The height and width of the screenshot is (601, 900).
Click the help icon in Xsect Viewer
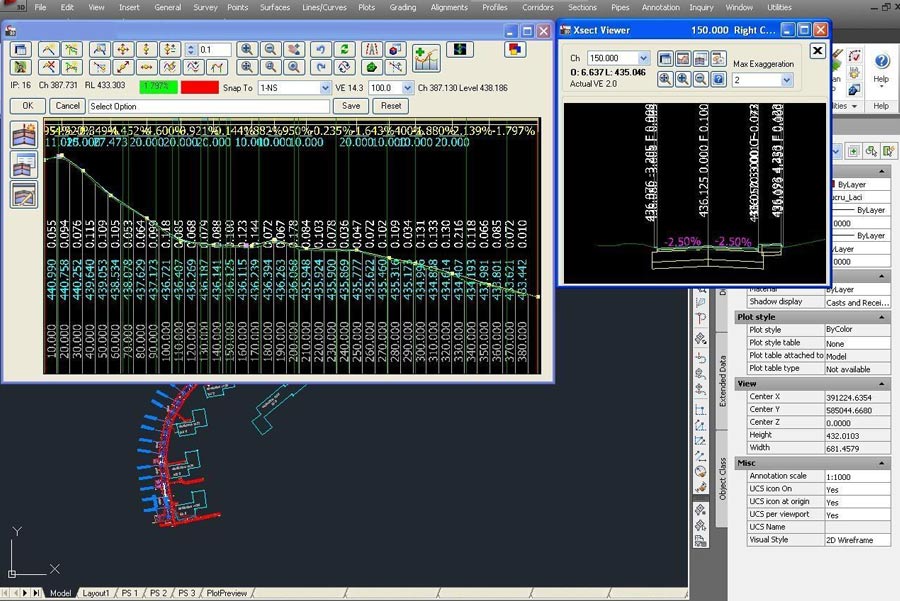point(718,79)
